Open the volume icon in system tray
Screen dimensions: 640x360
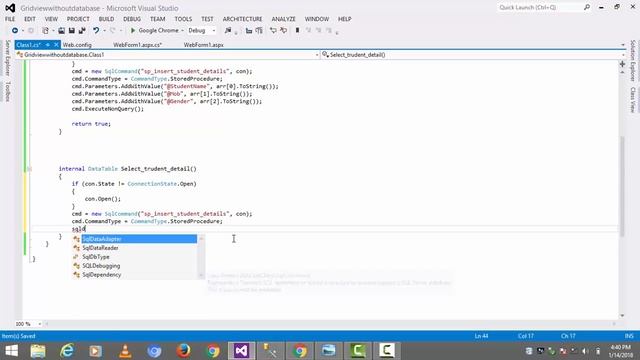click(585, 351)
